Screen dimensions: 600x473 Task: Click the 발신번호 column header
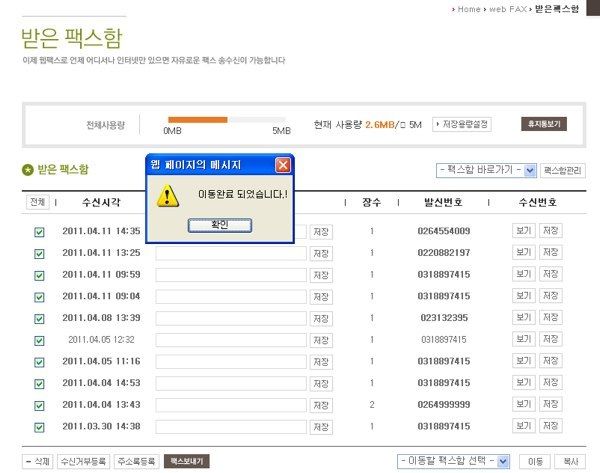pos(443,202)
